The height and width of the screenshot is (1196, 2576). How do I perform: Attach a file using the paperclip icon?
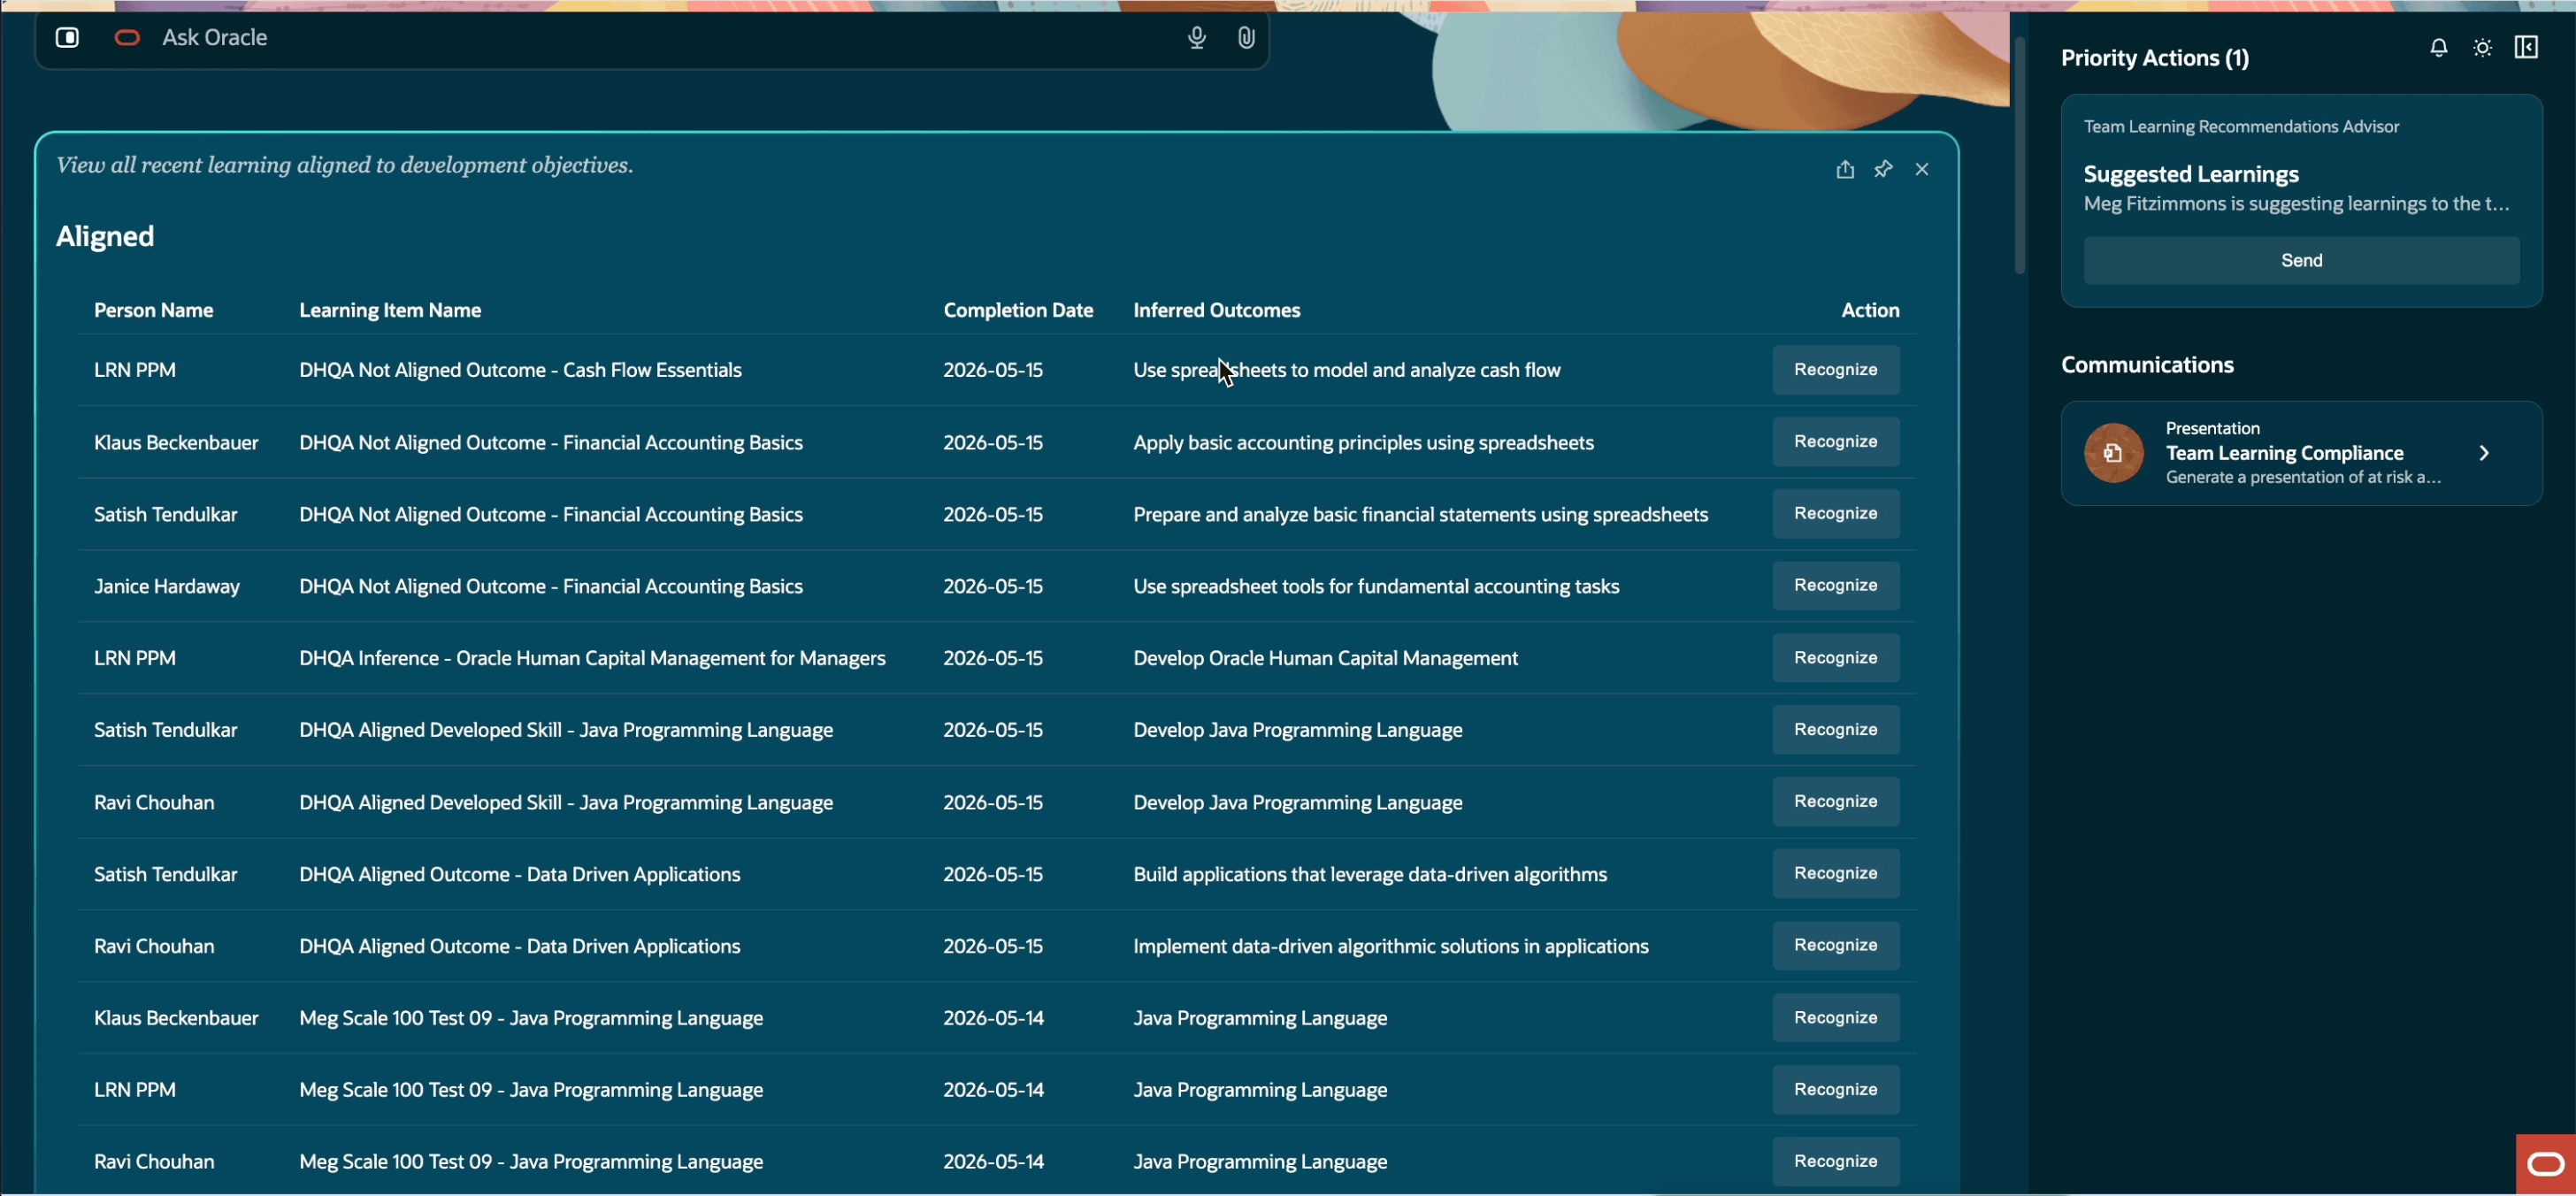1245,38
